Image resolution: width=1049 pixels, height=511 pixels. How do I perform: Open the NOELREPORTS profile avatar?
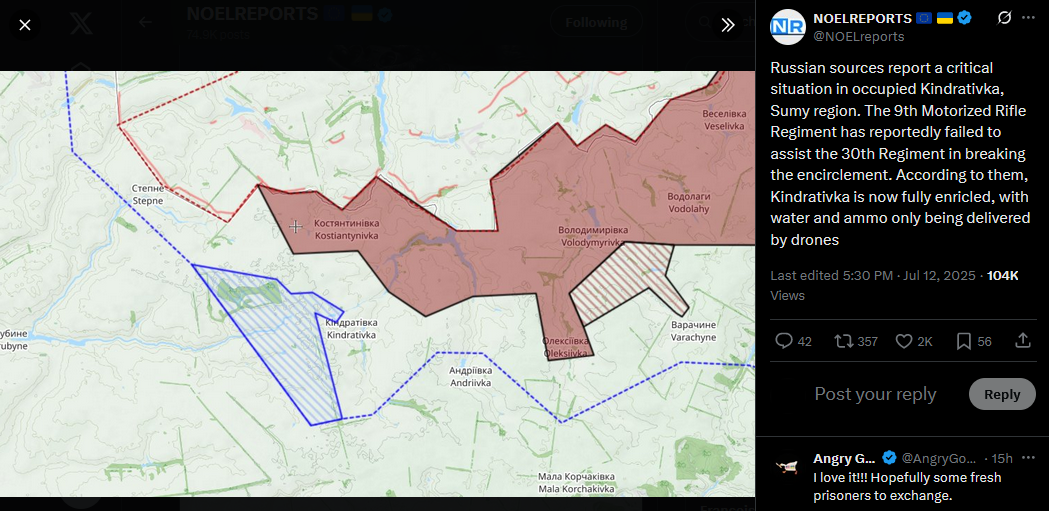point(787,27)
